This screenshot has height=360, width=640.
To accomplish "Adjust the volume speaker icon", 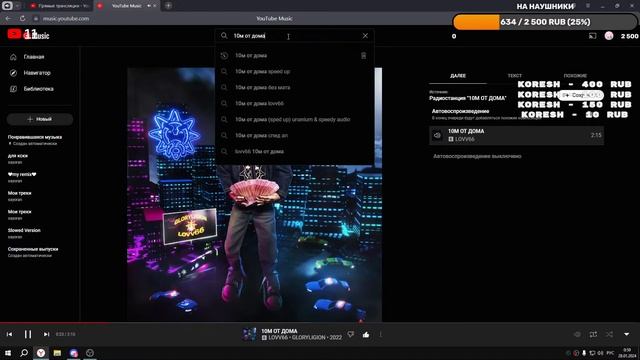I will 577,334.
